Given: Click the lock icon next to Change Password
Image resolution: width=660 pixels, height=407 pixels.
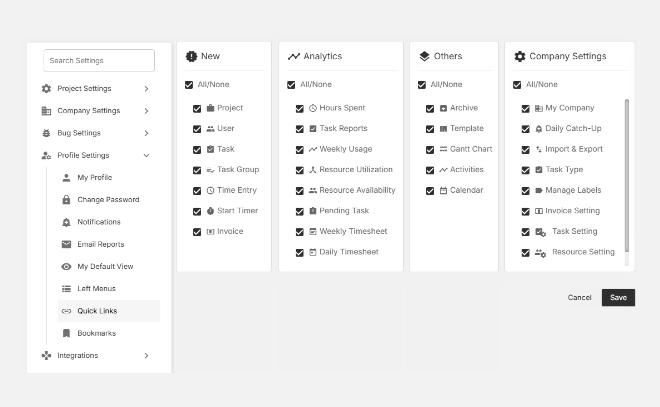Looking at the screenshot, I should coord(66,200).
